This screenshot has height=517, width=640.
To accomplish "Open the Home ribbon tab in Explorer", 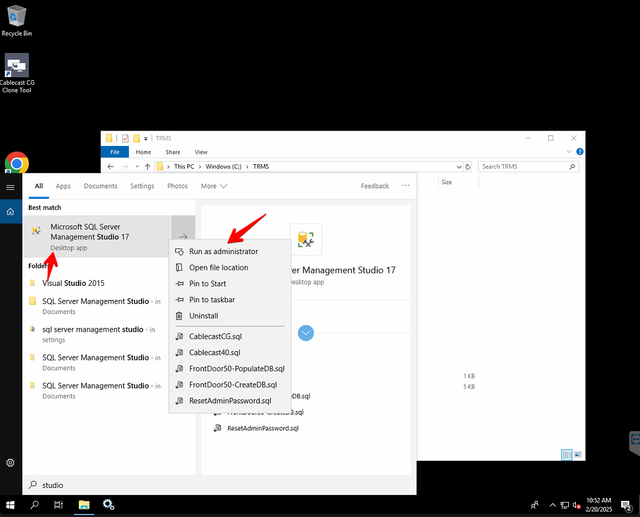I will 143,152.
